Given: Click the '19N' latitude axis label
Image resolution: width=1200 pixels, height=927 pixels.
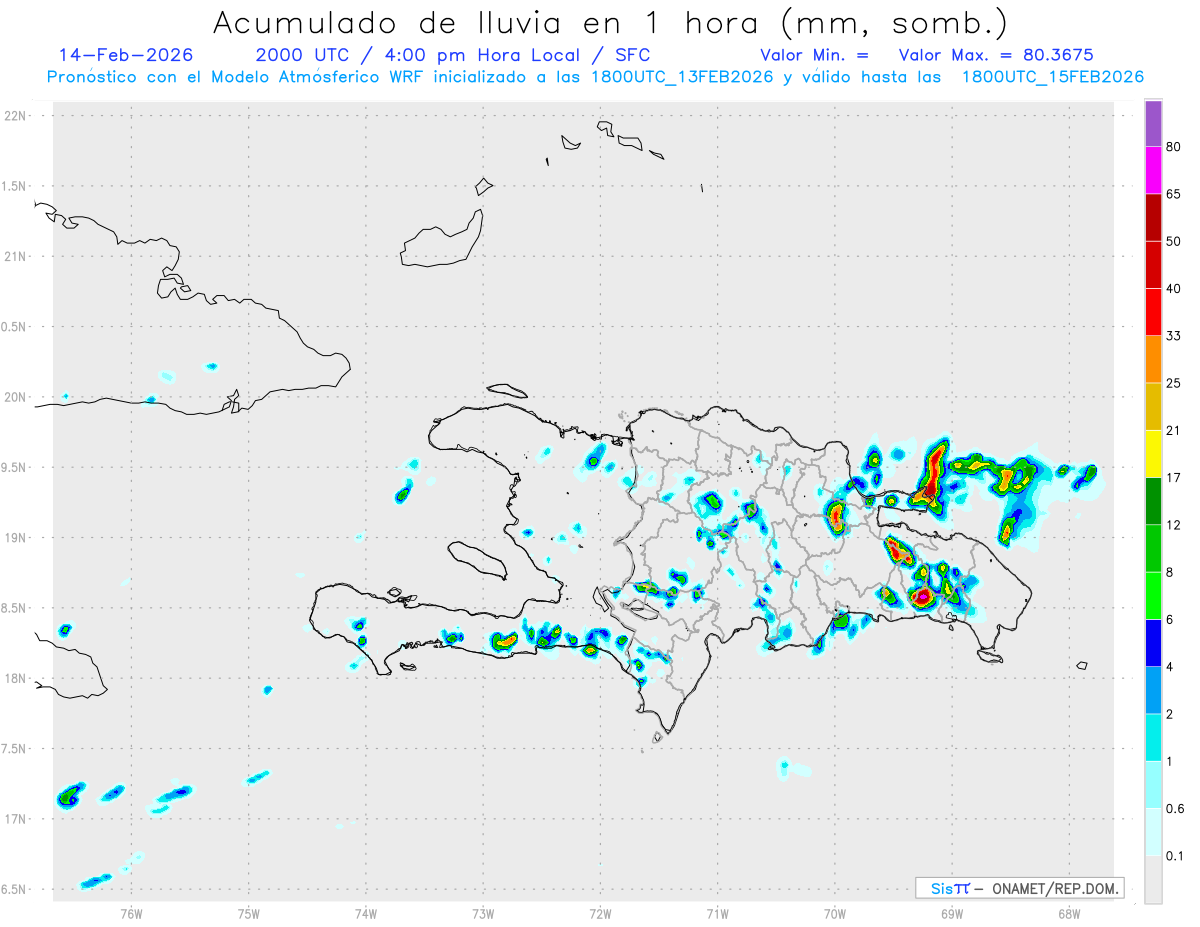Looking at the screenshot, I should (x=14, y=537).
